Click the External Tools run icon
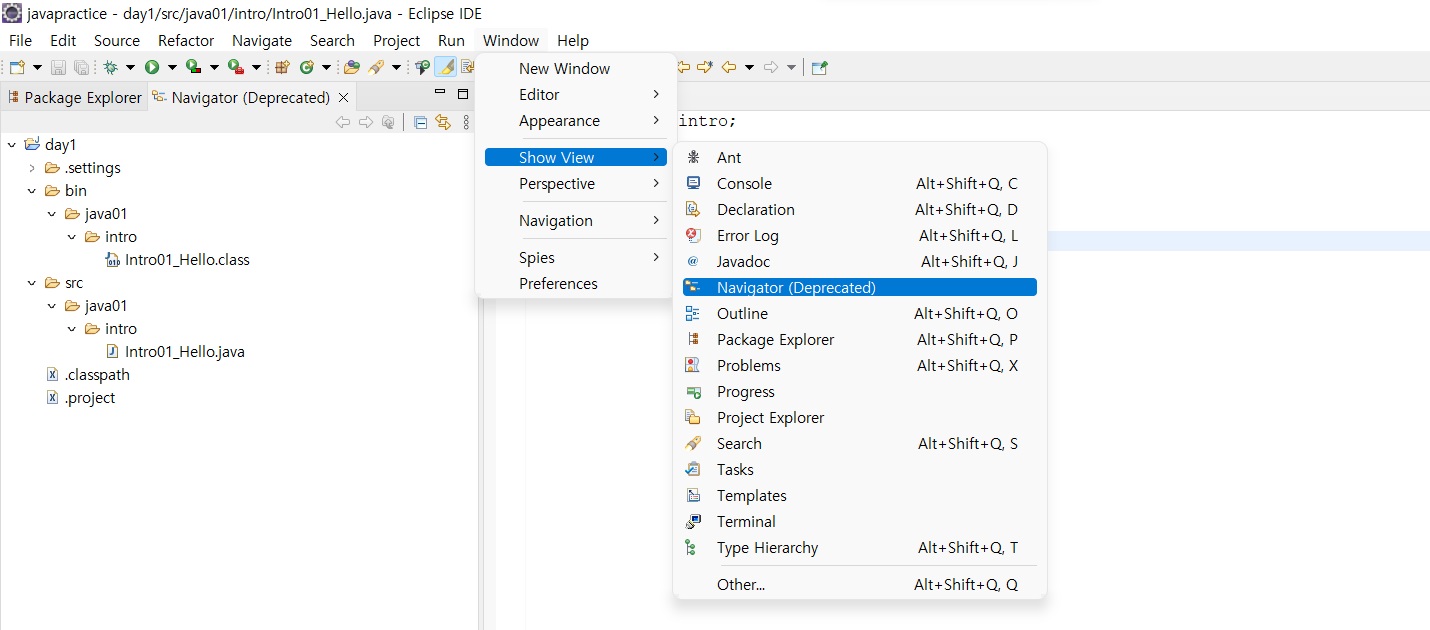The width and height of the screenshot is (1430, 630). 236,67
